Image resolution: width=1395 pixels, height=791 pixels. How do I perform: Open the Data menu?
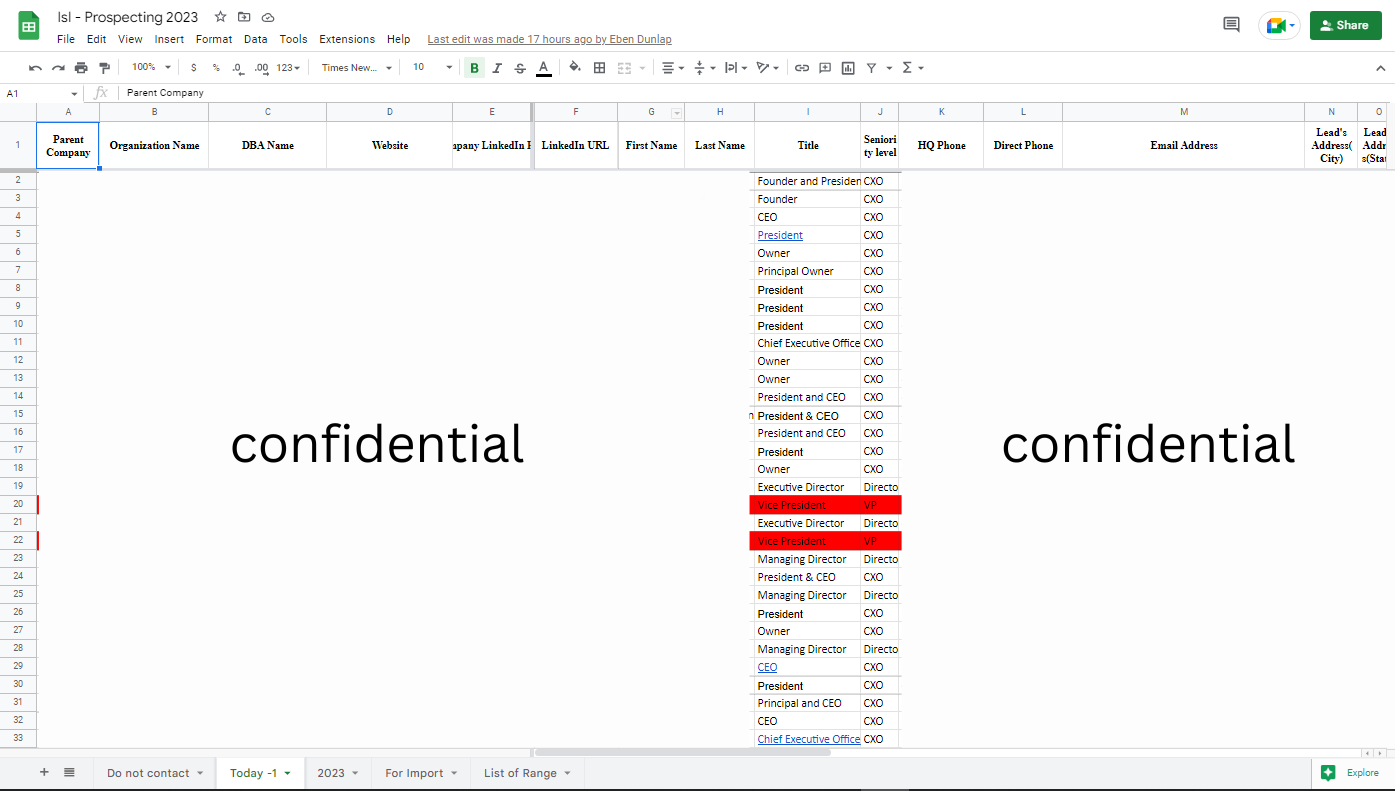point(255,40)
